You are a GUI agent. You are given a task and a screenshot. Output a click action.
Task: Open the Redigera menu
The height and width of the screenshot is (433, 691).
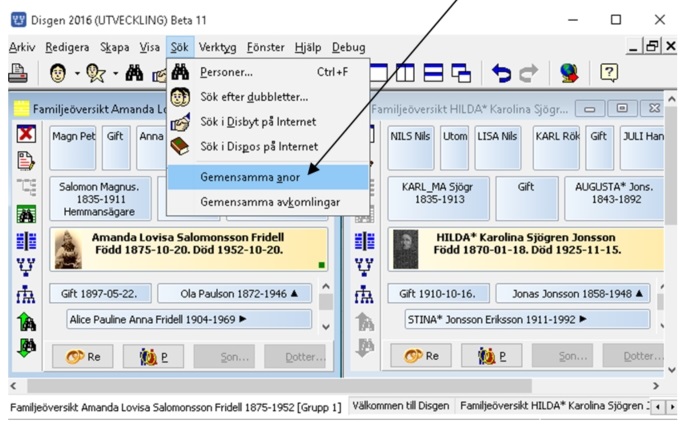pos(67,47)
